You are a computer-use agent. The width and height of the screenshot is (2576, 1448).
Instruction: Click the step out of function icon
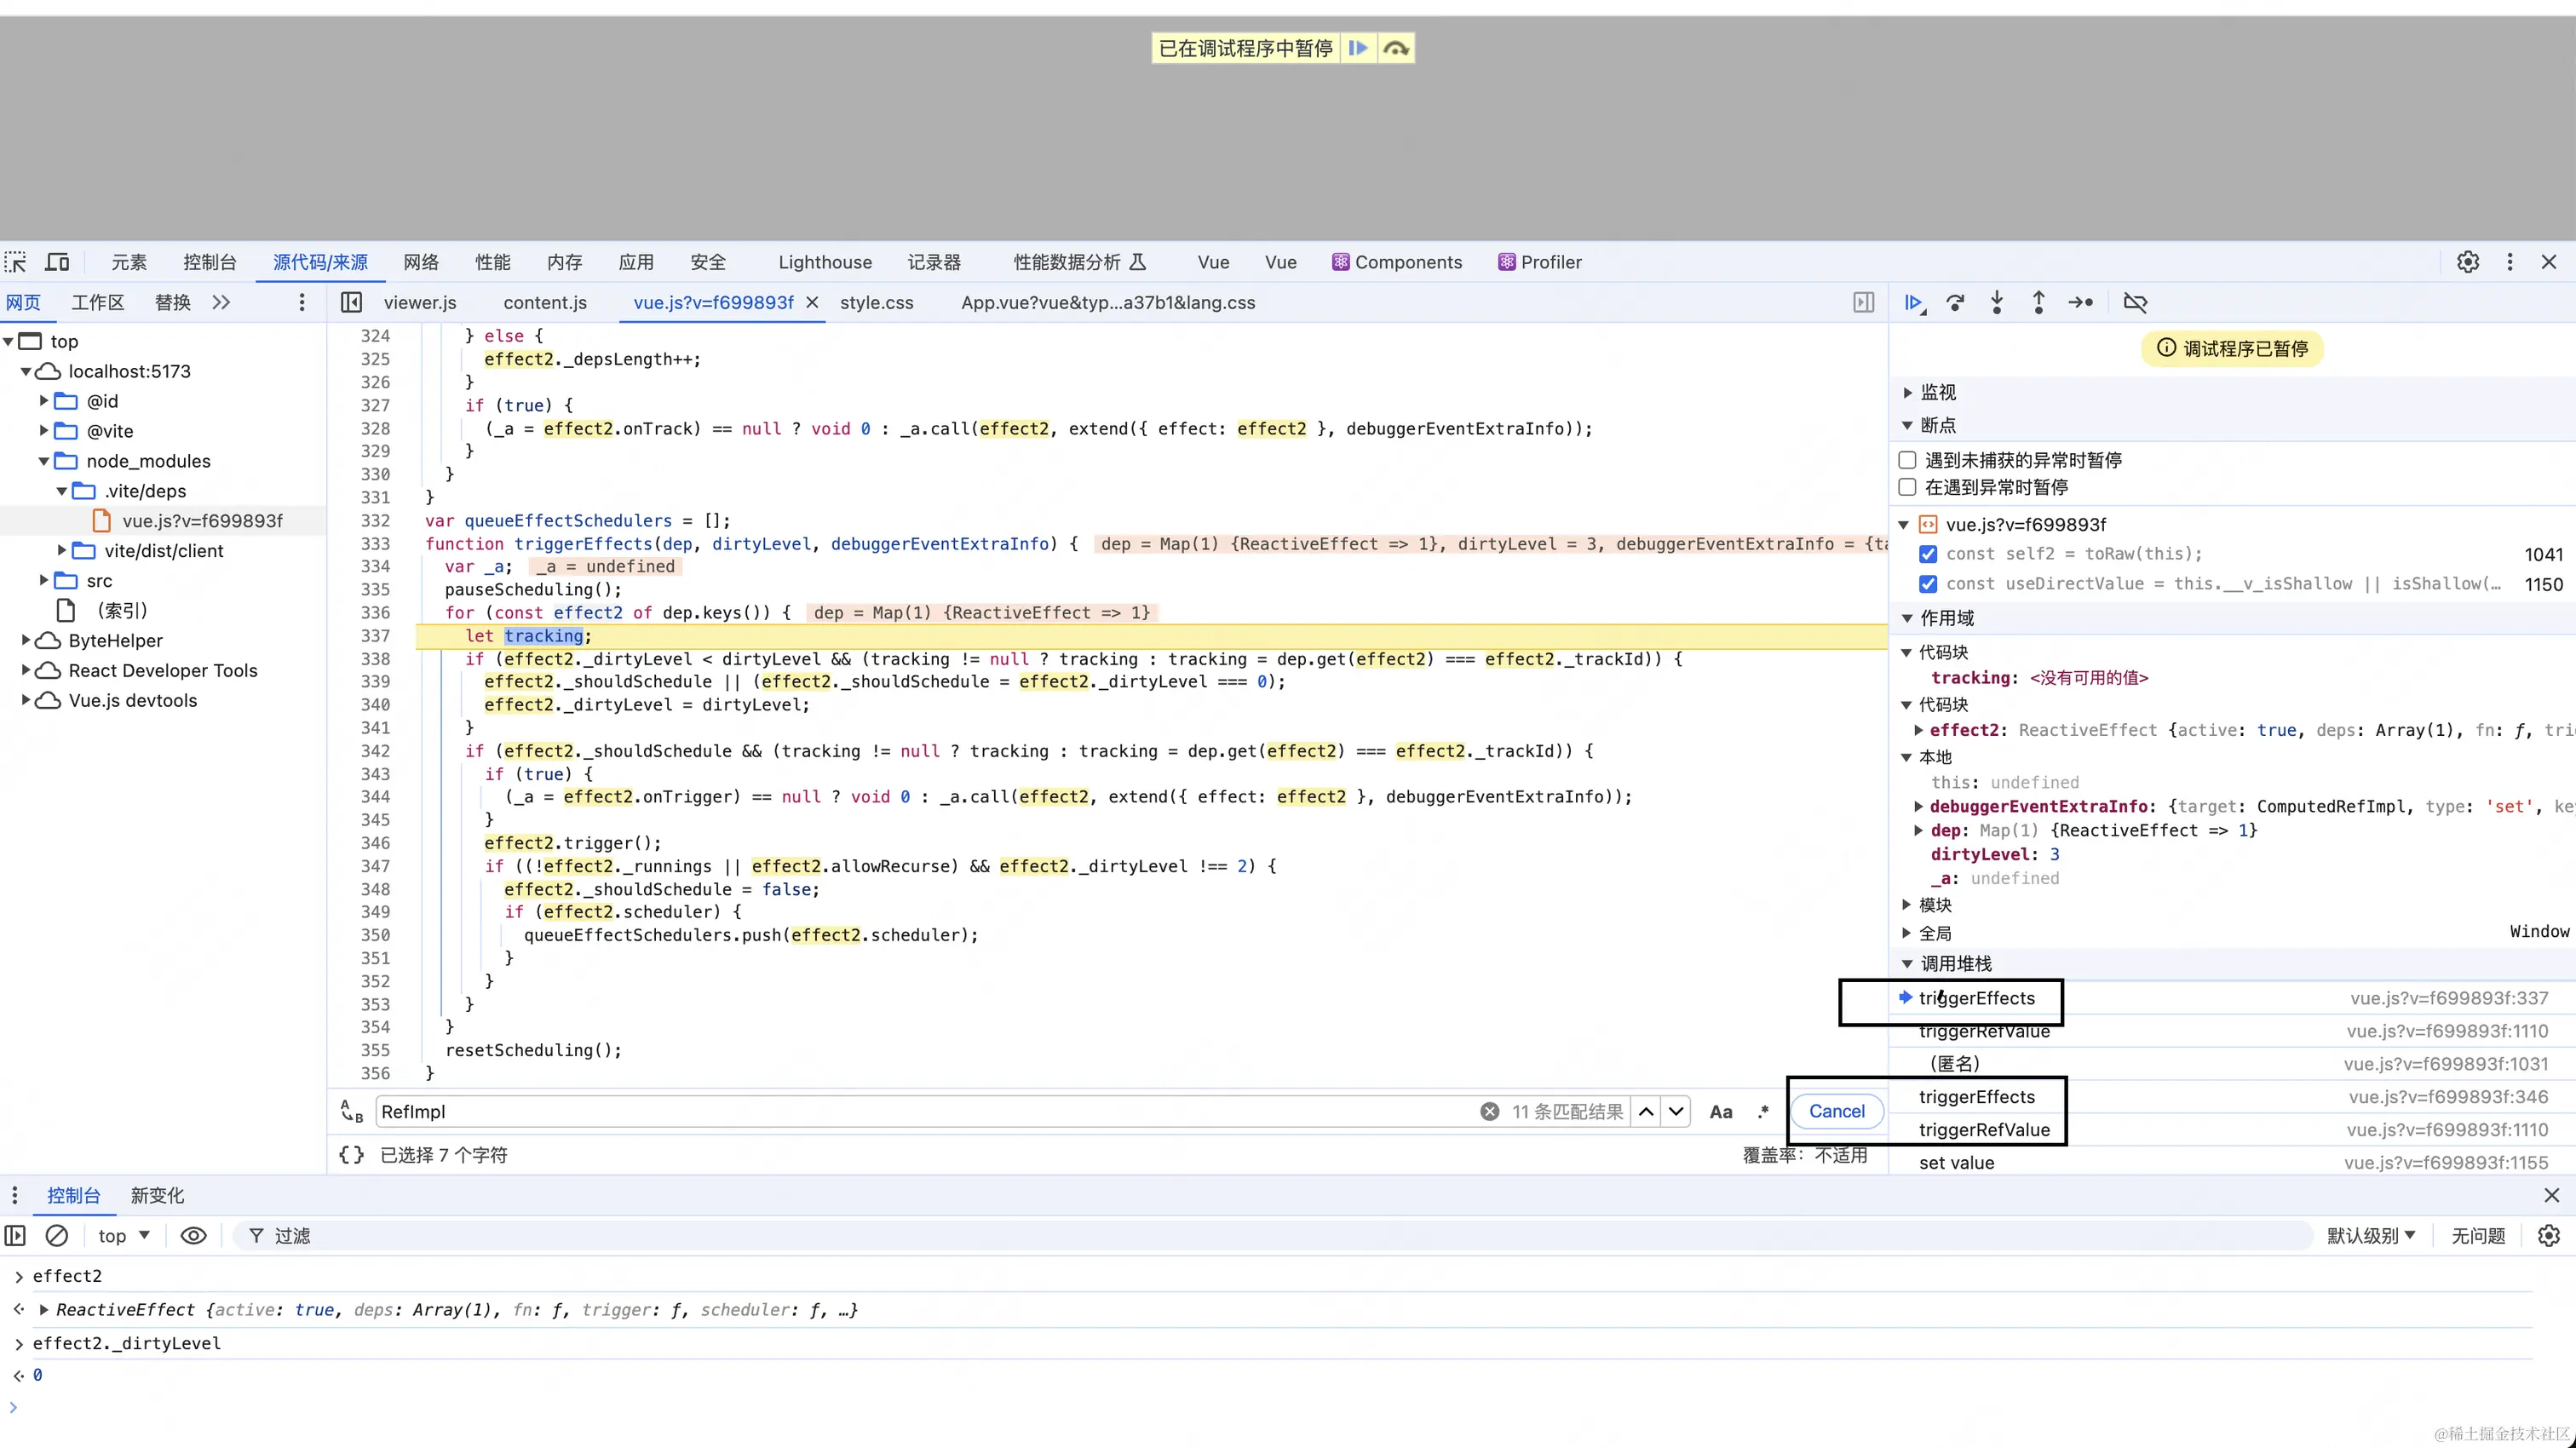coord(2038,302)
